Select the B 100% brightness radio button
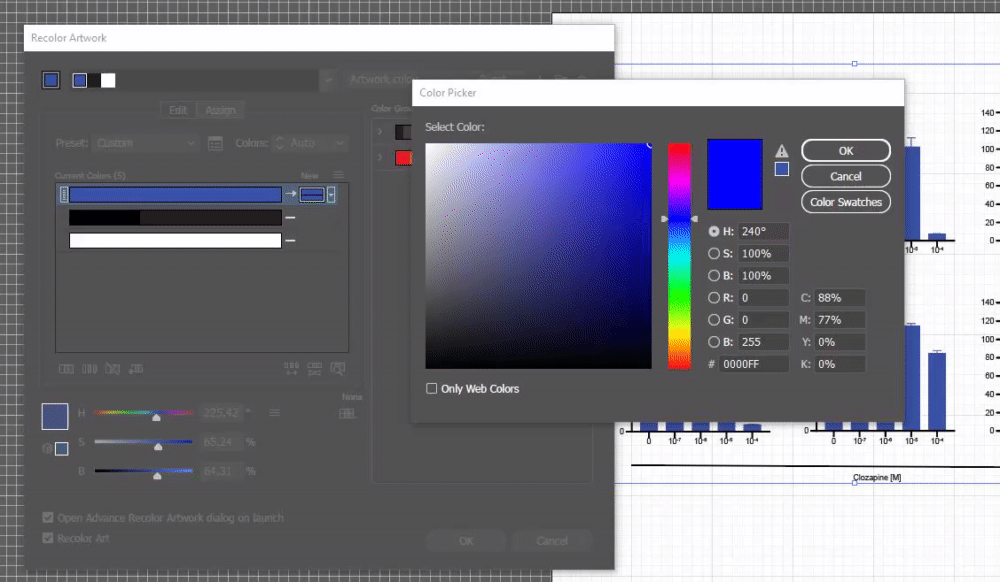 tap(714, 275)
